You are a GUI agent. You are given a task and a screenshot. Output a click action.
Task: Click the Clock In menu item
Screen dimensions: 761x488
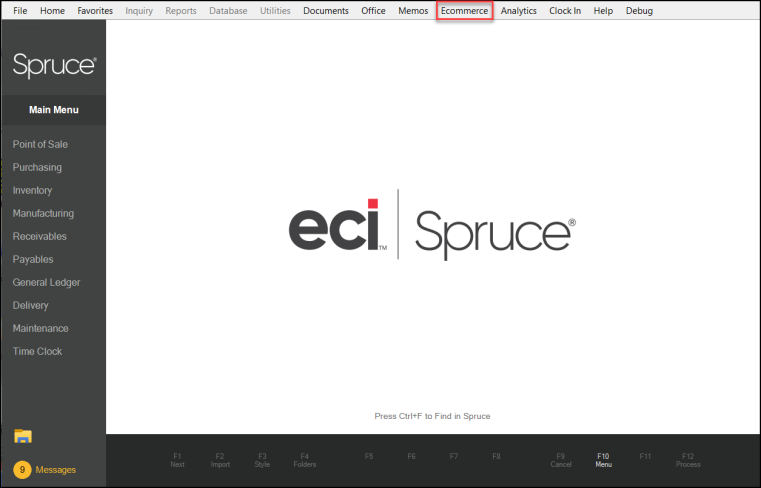(565, 11)
